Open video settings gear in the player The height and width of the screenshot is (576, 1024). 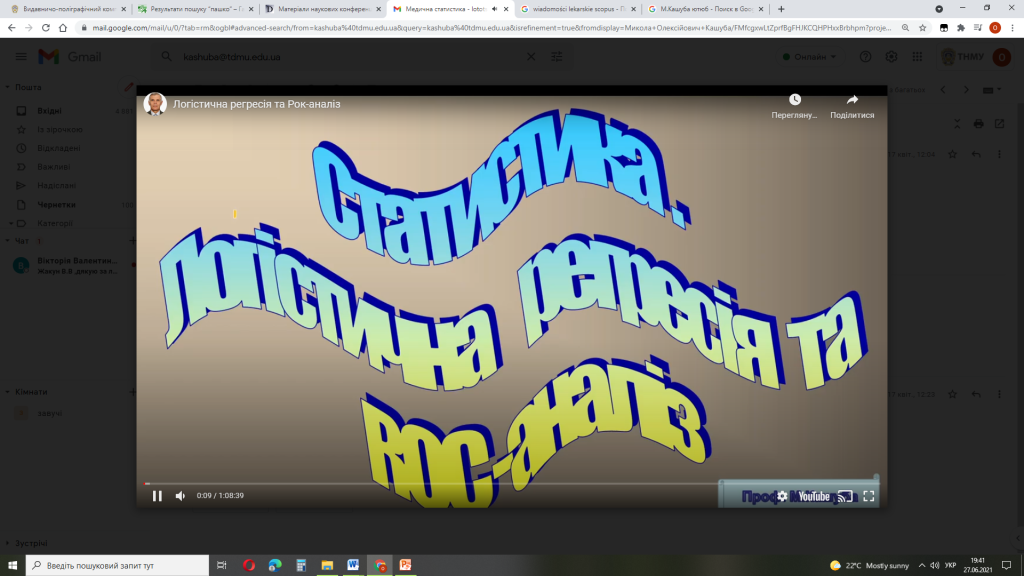[x=782, y=496]
